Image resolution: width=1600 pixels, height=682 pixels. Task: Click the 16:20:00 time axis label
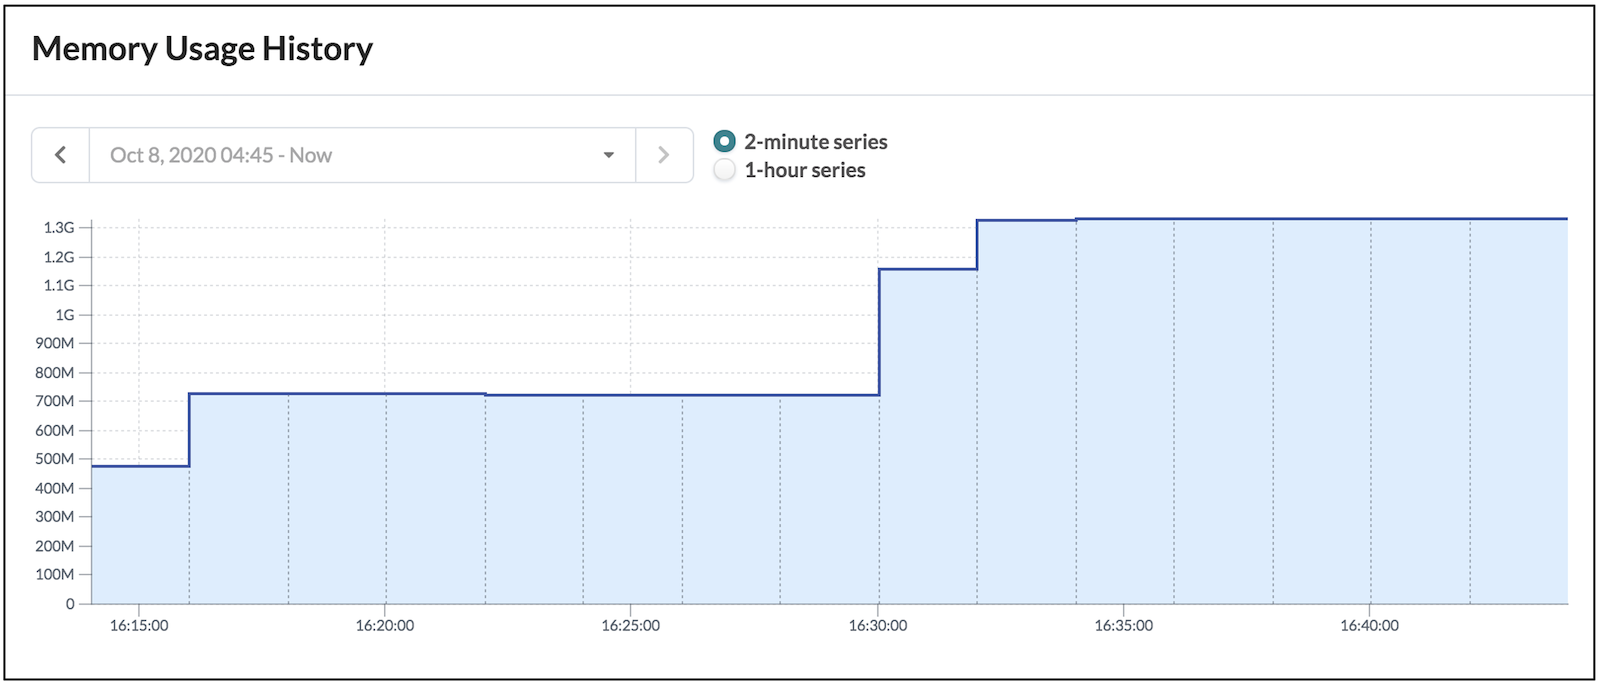(x=385, y=625)
